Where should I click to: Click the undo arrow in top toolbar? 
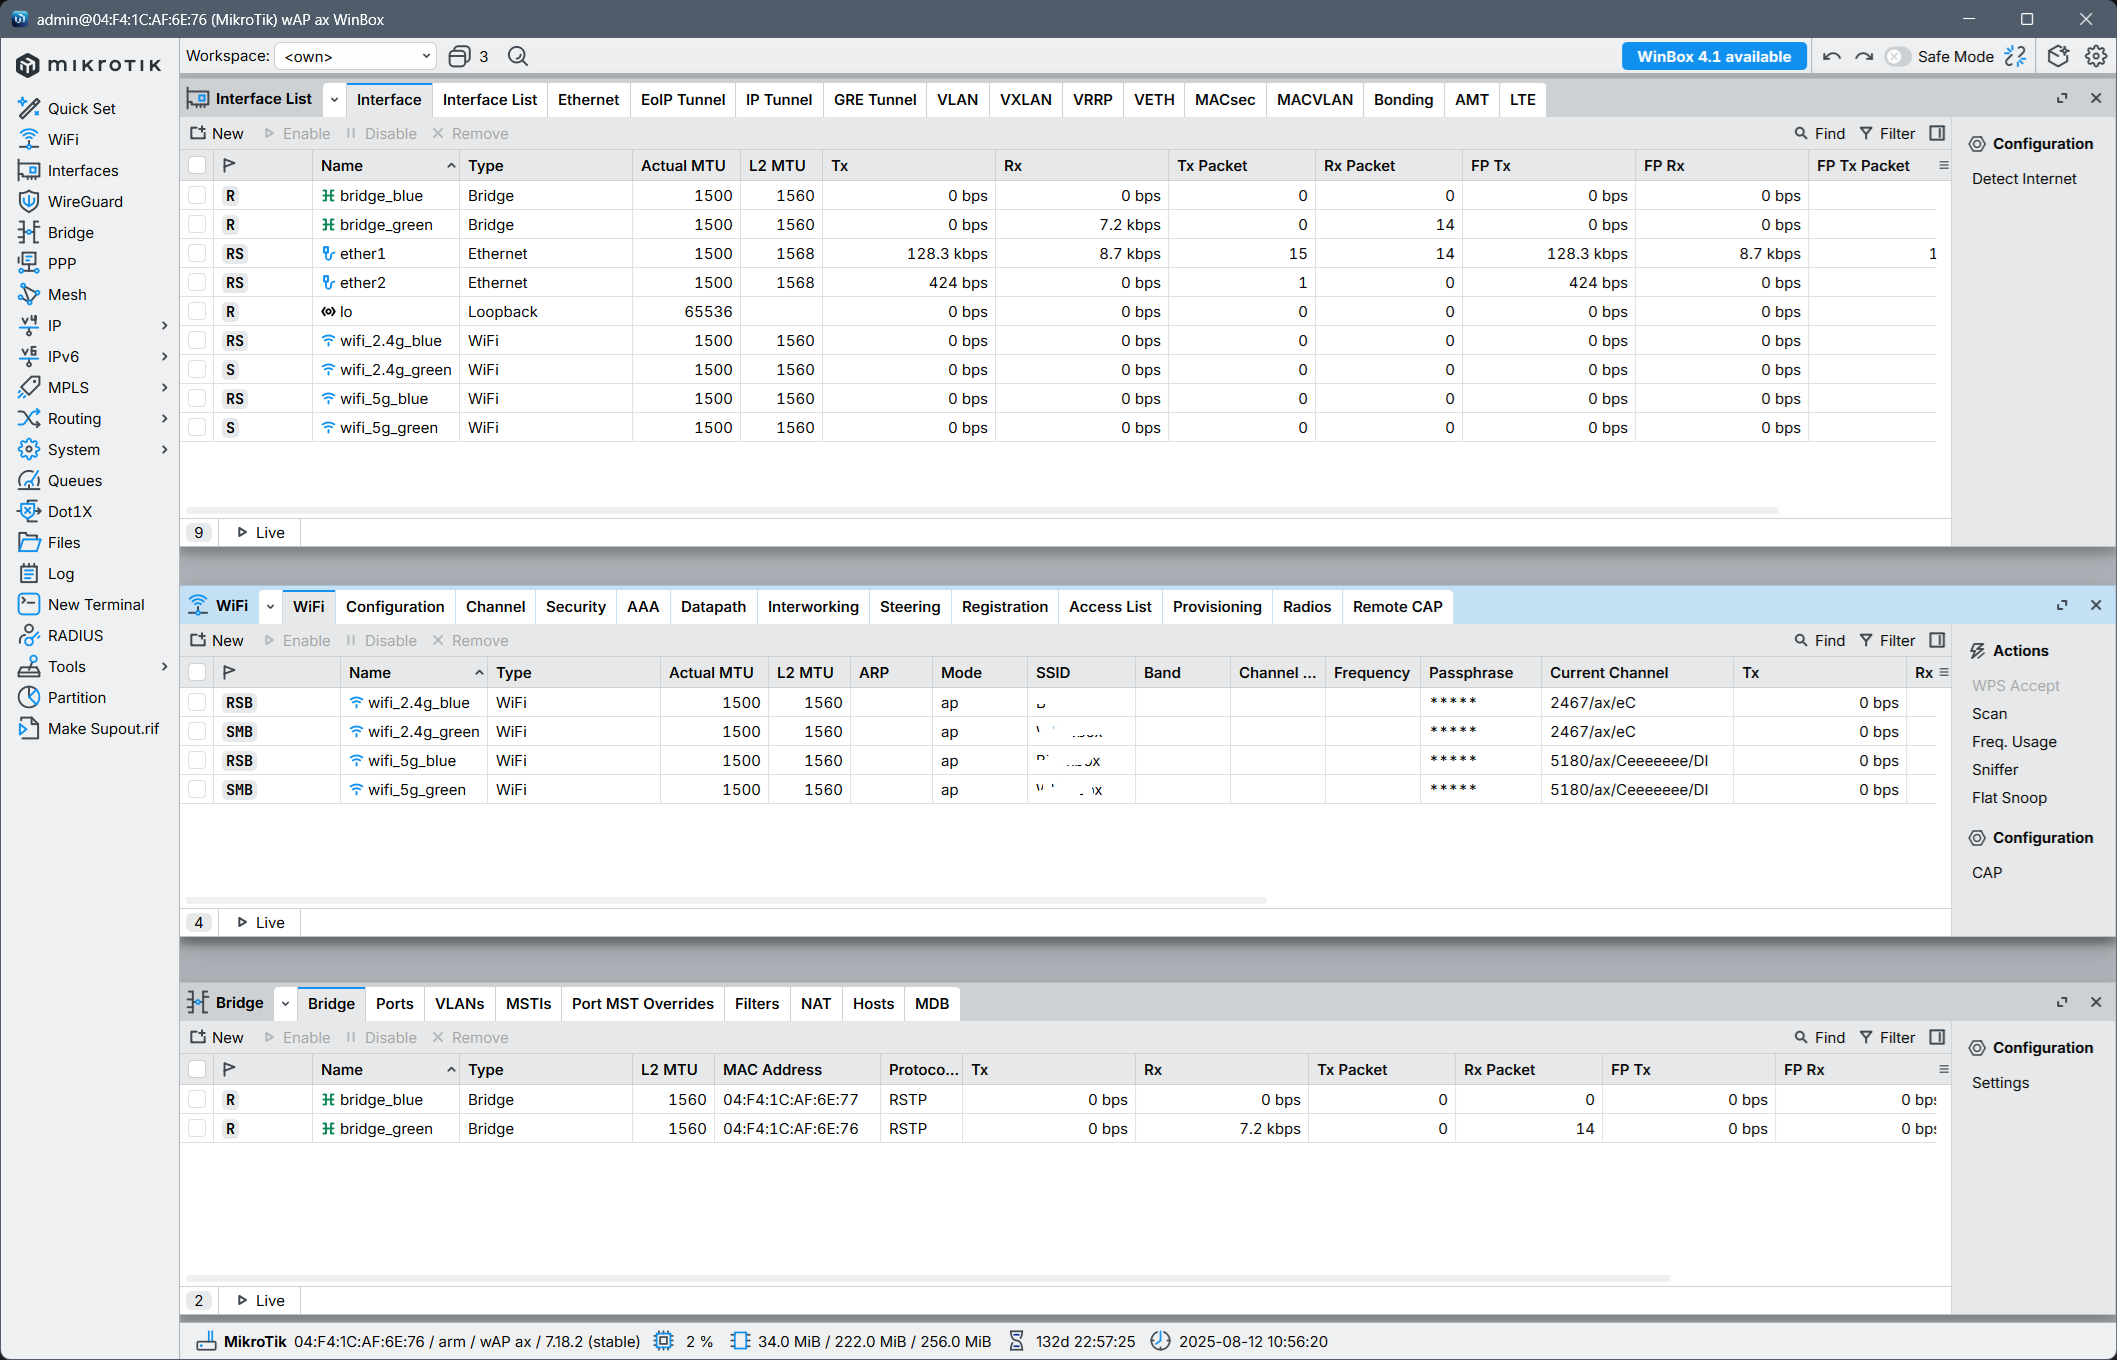[1832, 56]
